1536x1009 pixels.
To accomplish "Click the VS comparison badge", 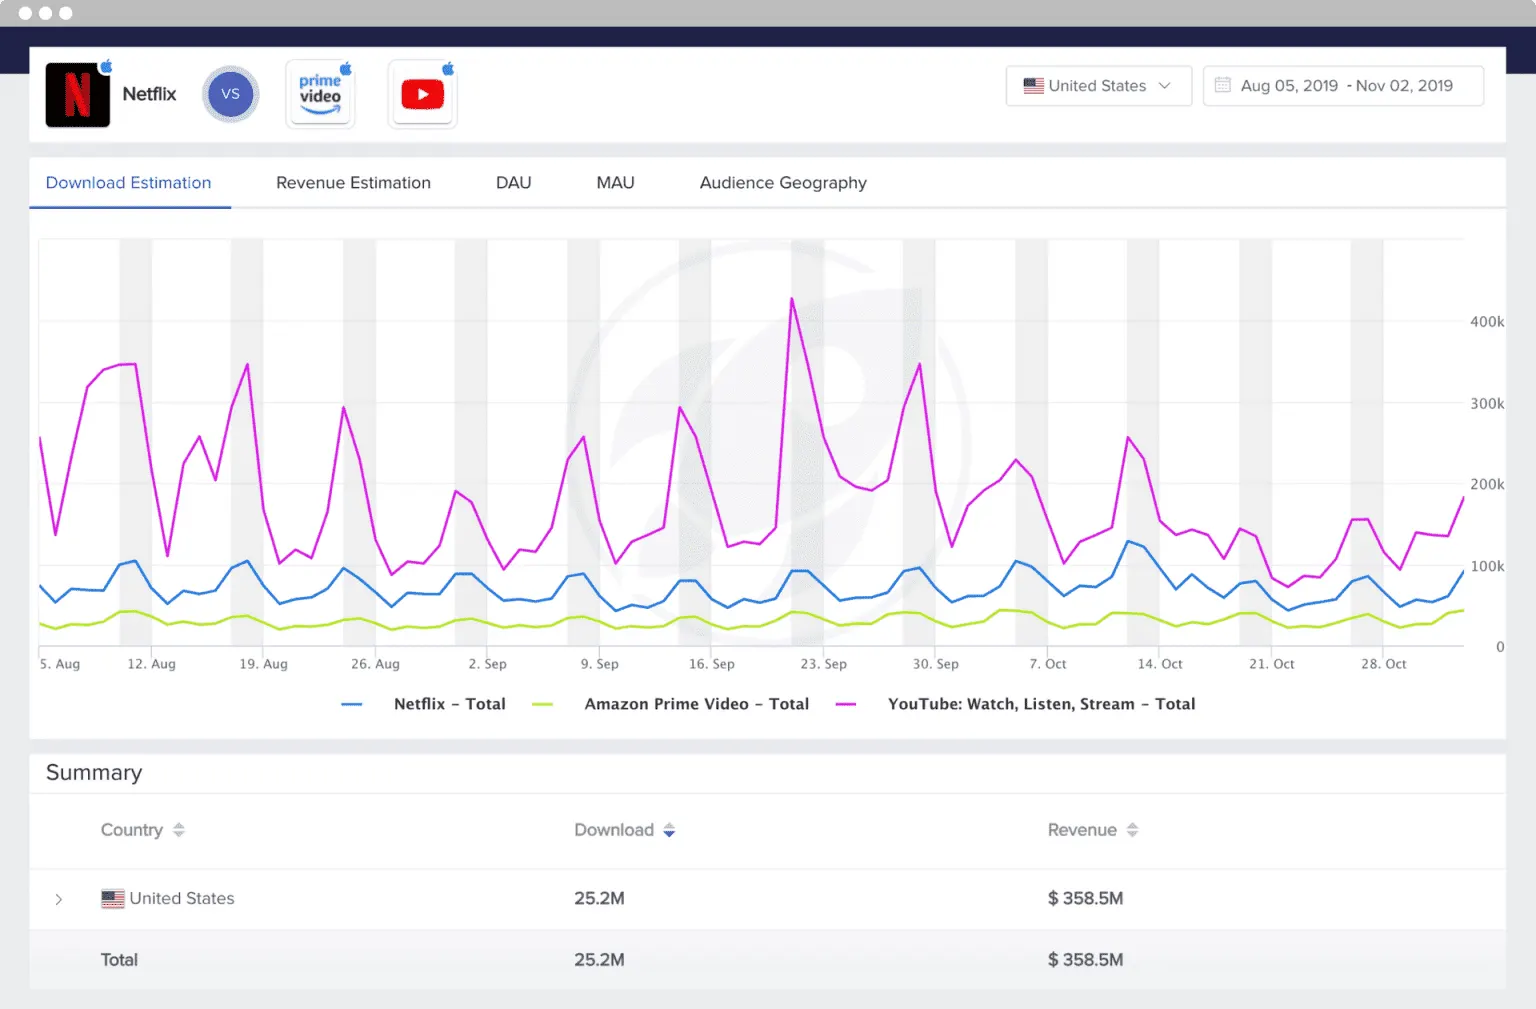I will 231,94.
